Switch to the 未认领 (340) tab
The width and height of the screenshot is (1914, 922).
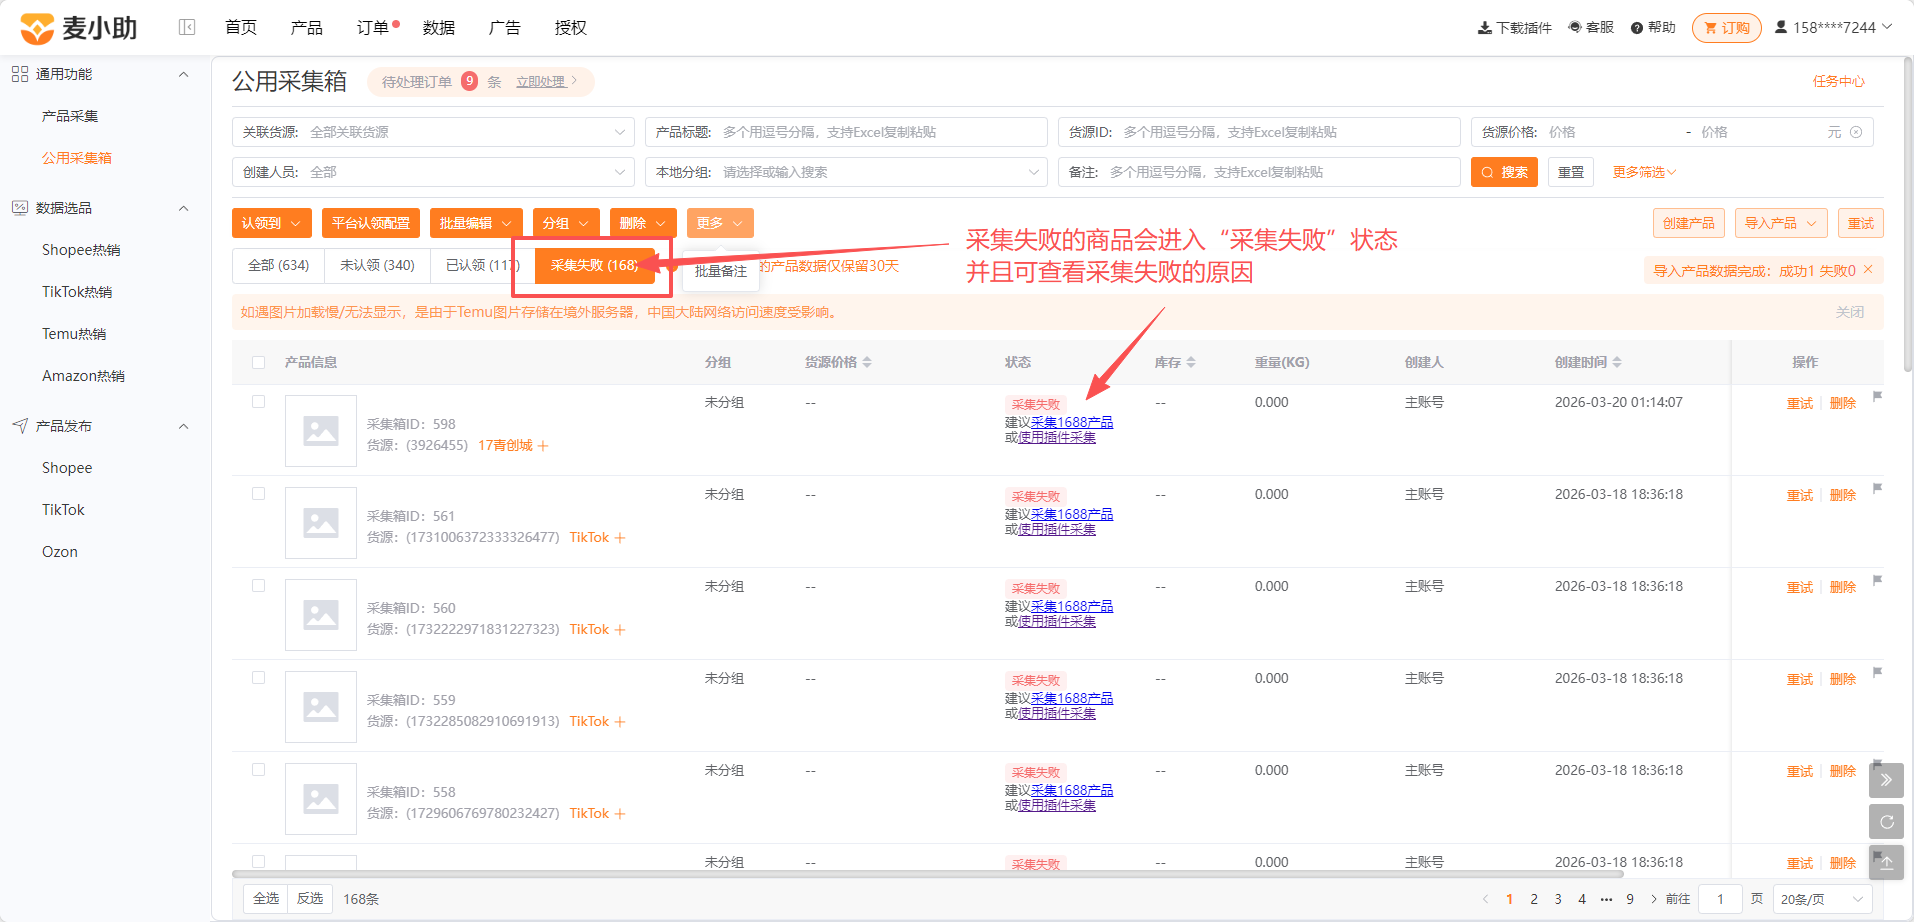point(377,265)
